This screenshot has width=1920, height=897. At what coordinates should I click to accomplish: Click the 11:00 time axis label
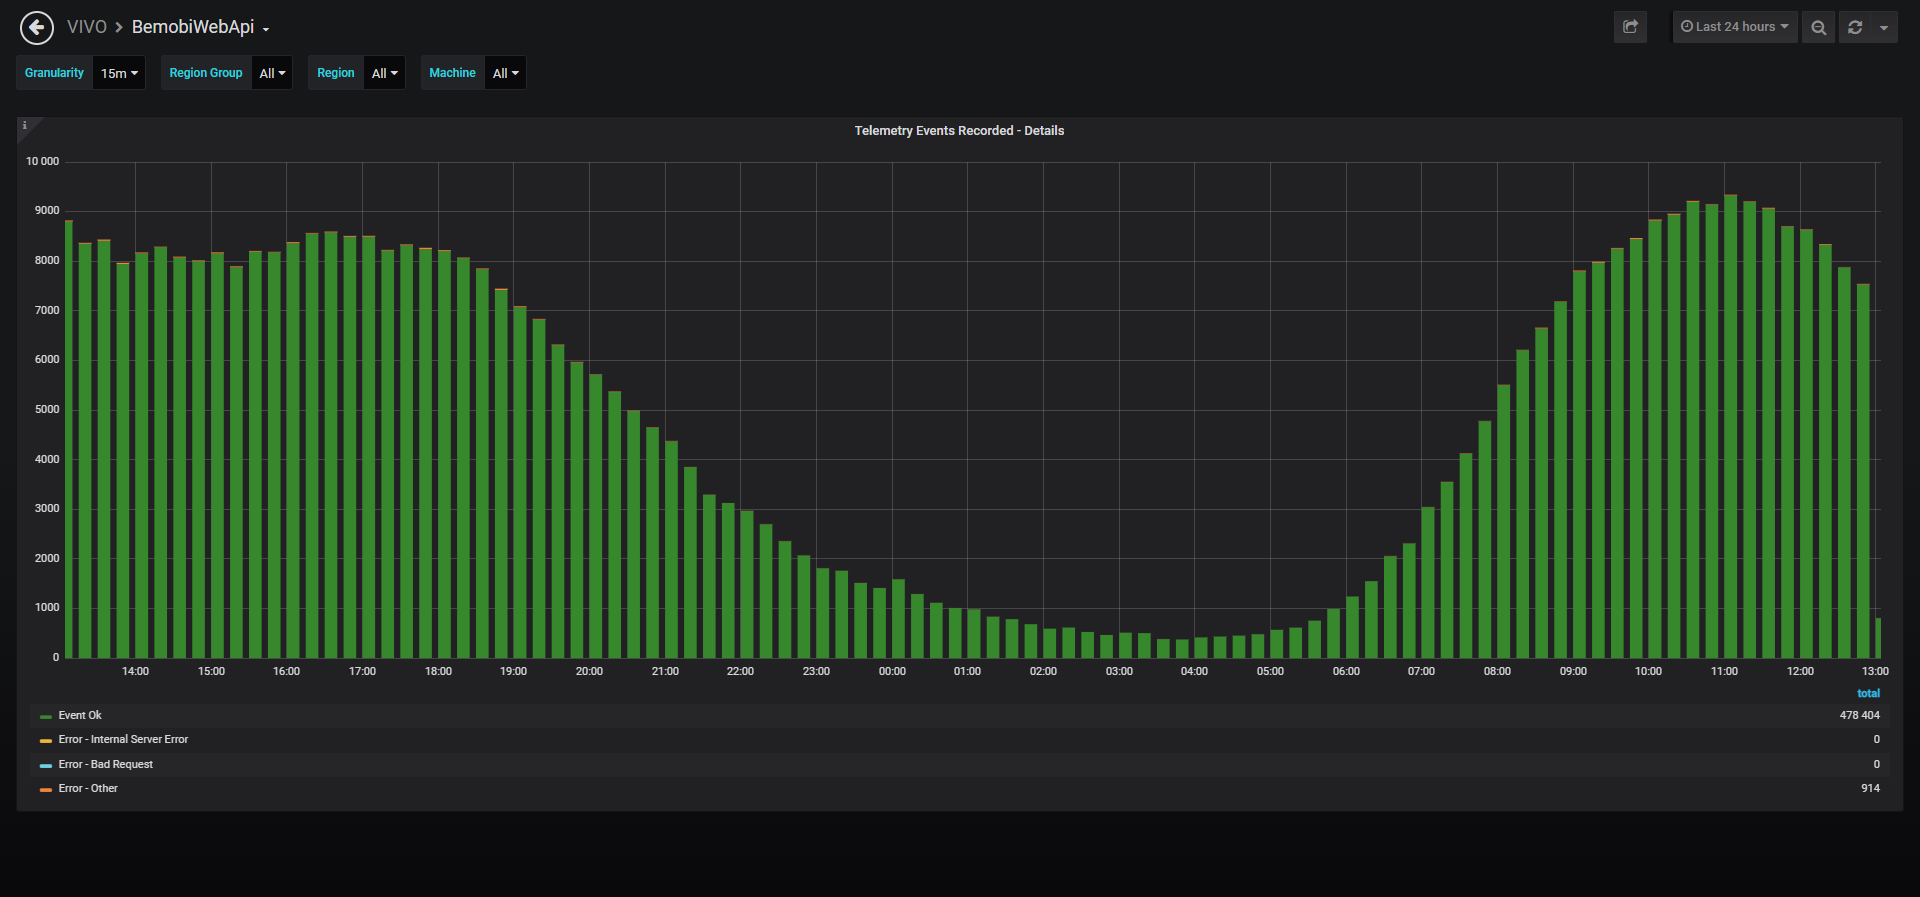(x=1724, y=671)
